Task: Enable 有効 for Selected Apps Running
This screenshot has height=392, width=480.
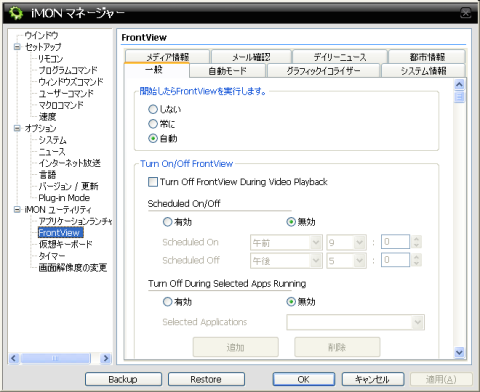Action: 167,302
